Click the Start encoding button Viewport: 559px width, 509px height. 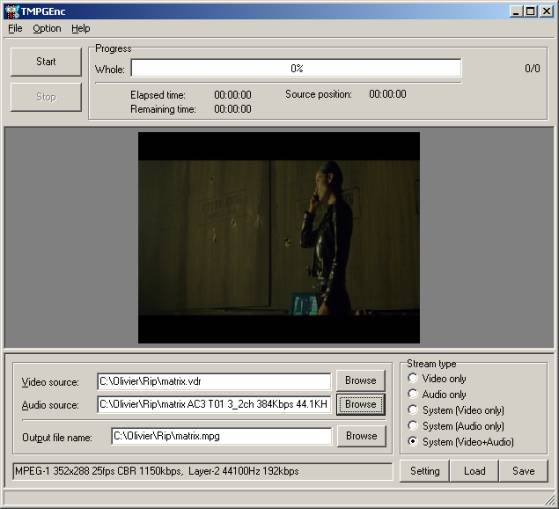tap(46, 62)
